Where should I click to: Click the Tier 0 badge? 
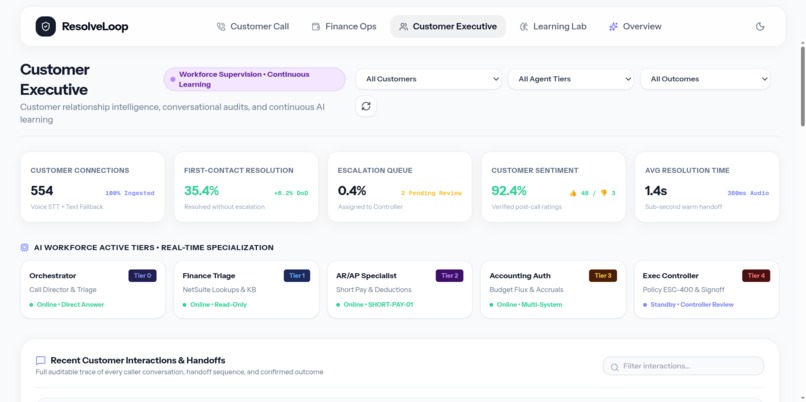point(142,276)
